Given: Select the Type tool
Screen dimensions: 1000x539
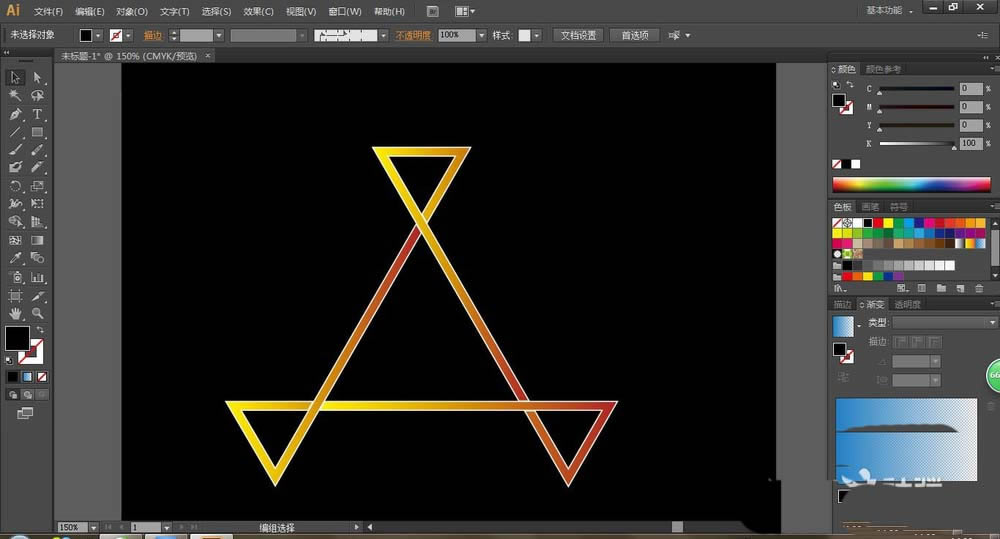Looking at the screenshot, I should coord(37,114).
